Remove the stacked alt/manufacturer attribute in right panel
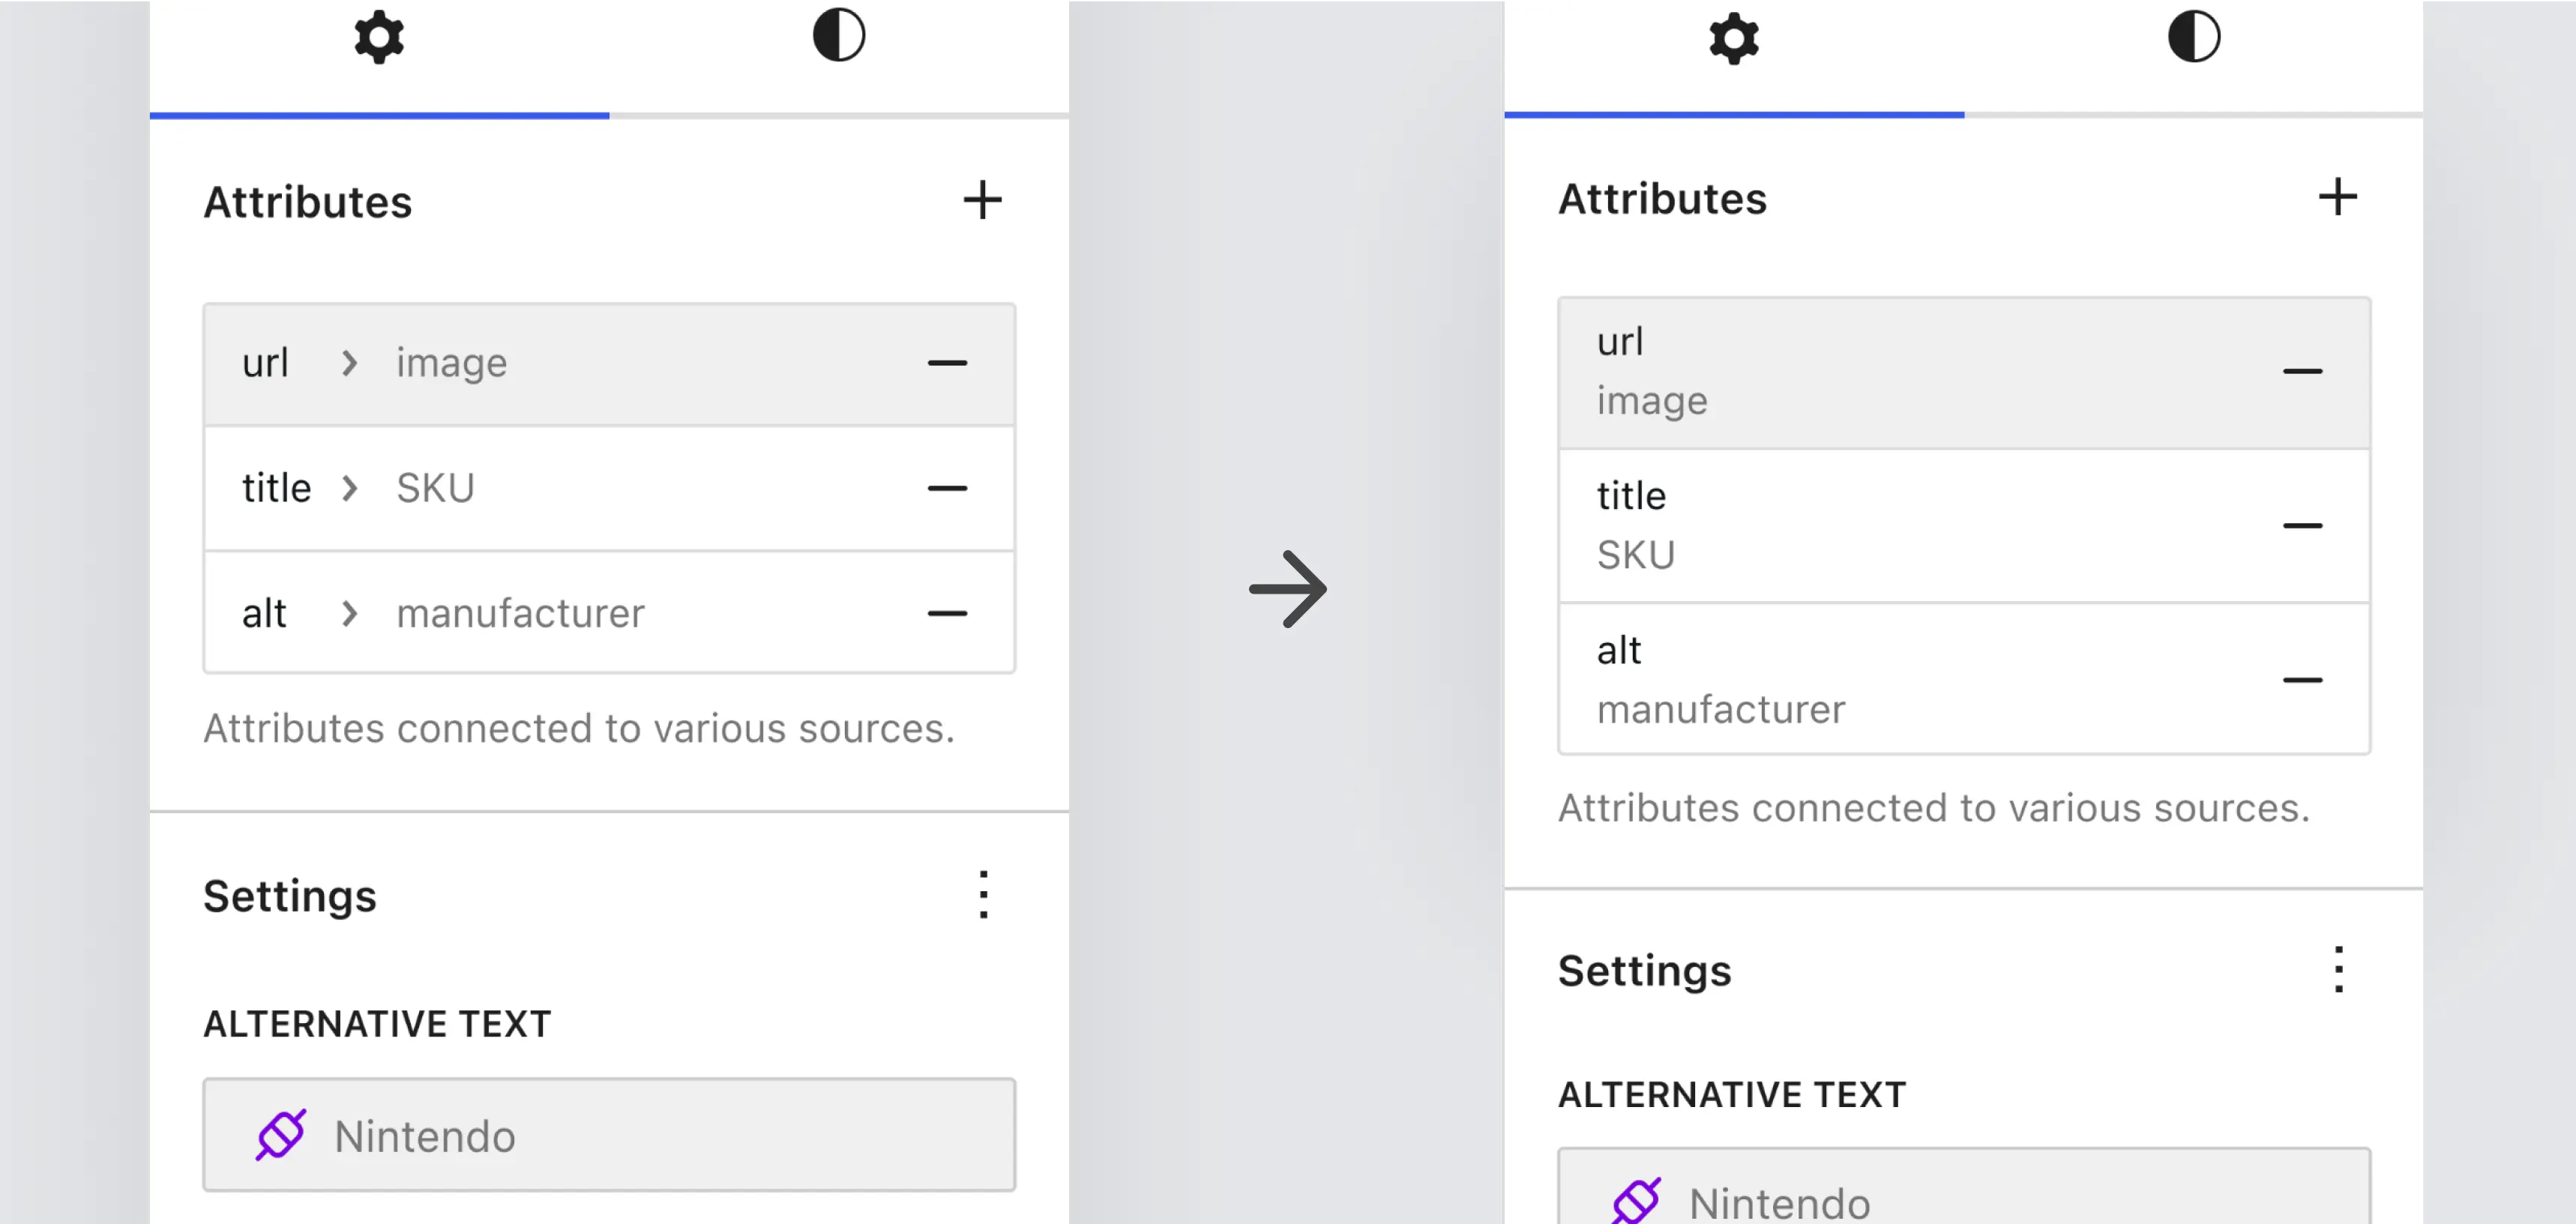This screenshot has width=2576, height=1224. click(x=2301, y=681)
